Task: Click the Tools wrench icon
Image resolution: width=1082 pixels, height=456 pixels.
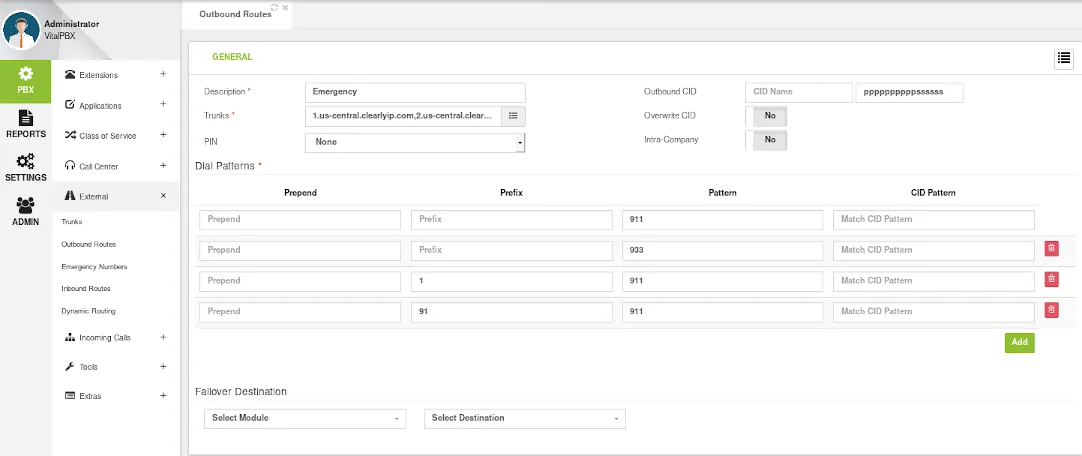Action: point(70,366)
